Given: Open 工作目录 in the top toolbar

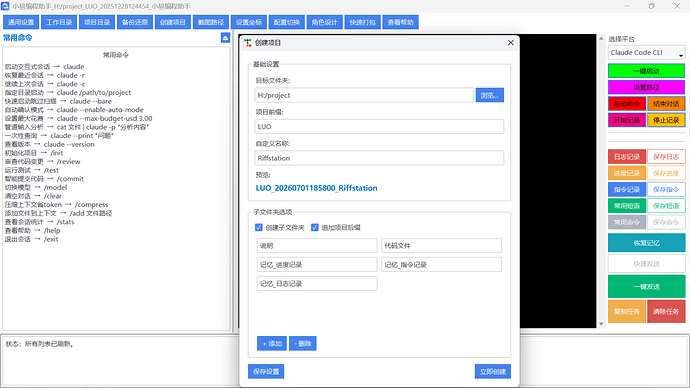Looking at the screenshot, I should 59,22.
